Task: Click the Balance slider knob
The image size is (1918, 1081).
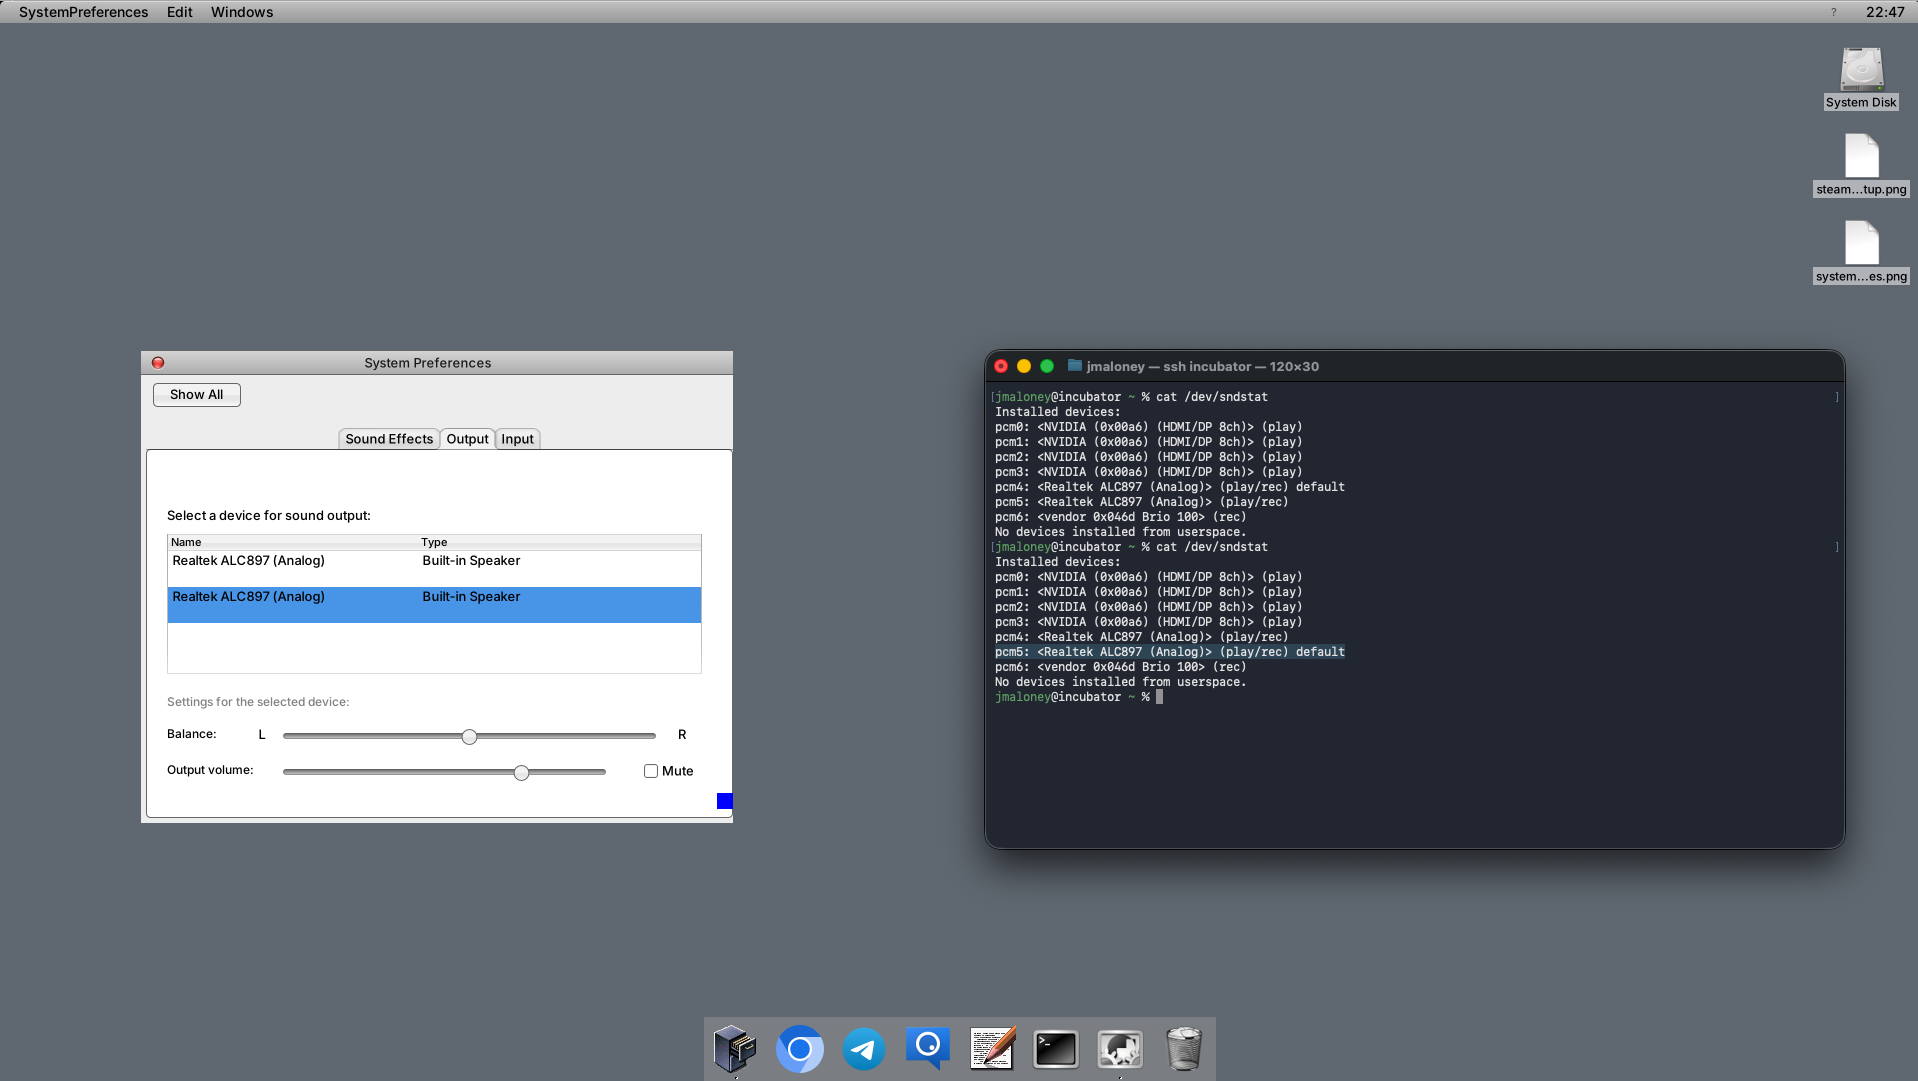Action: [469, 736]
